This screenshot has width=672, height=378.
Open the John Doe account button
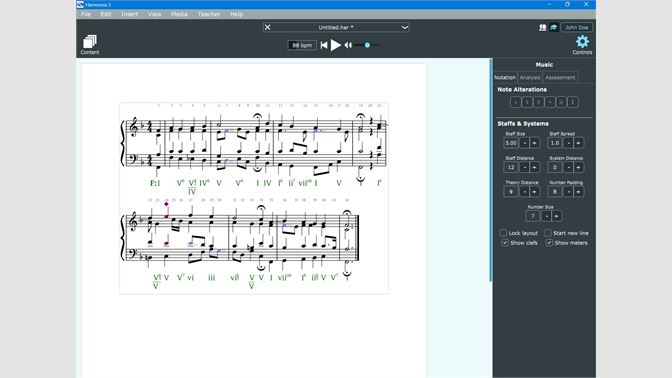[x=576, y=27]
